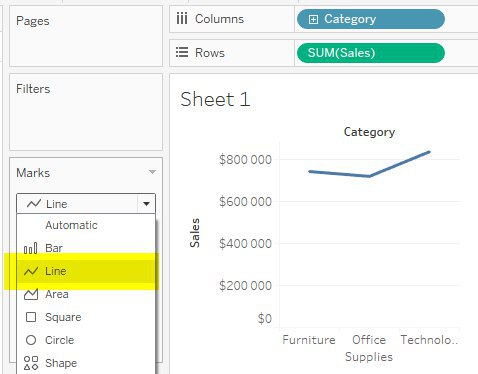Open the Marks card menu arrow
The height and width of the screenshot is (374, 478).
152,172
